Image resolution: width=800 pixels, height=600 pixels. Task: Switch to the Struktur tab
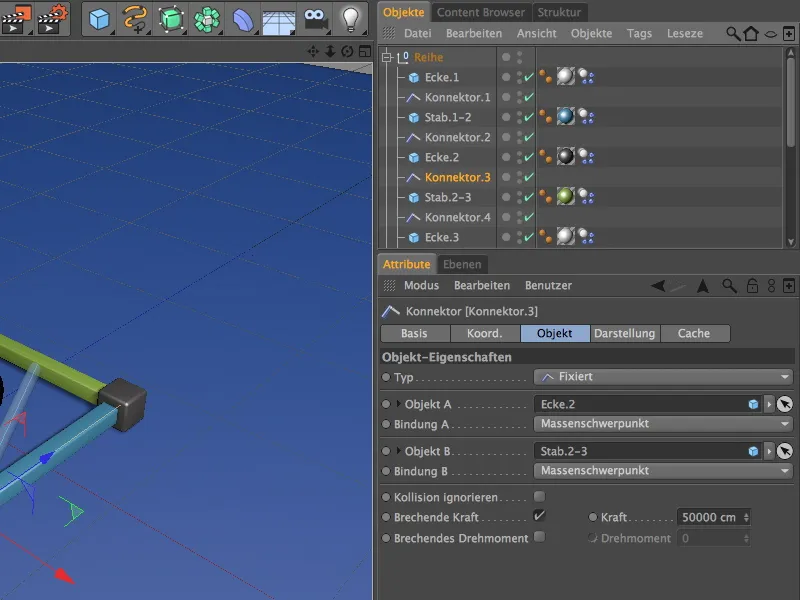(559, 12)
